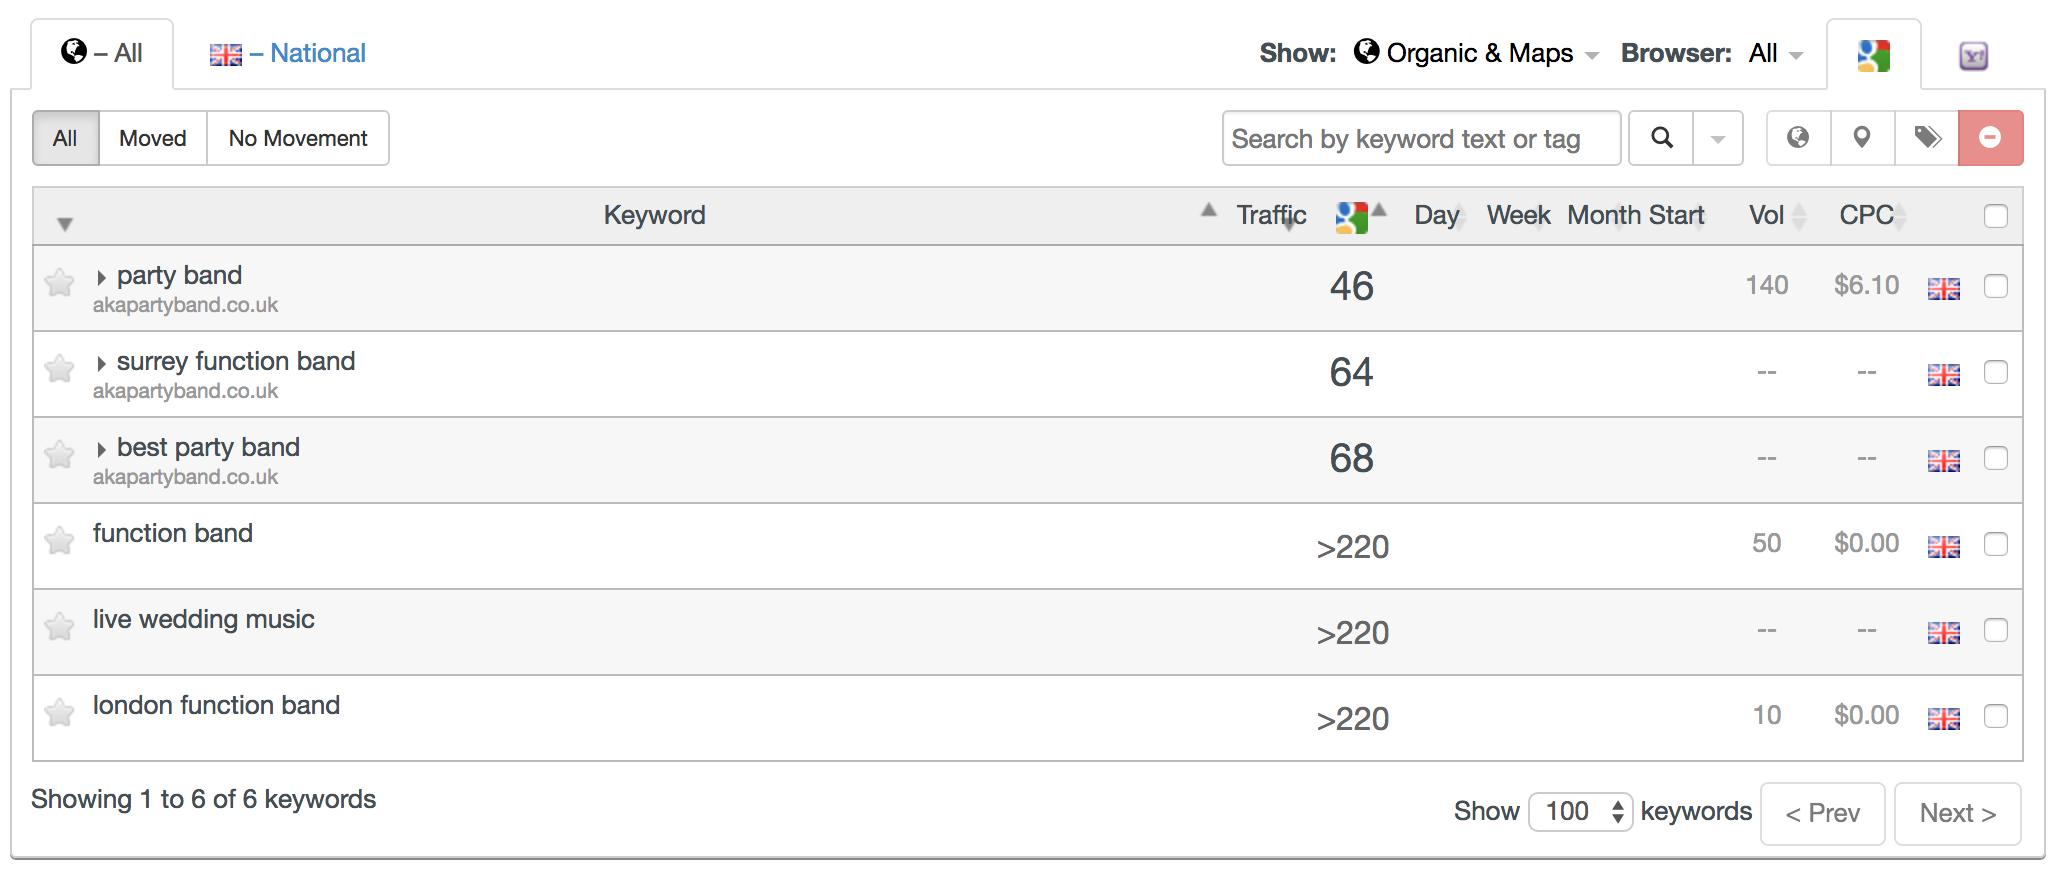
Task: Go to the Next page button
Action: click(1957, 813)
